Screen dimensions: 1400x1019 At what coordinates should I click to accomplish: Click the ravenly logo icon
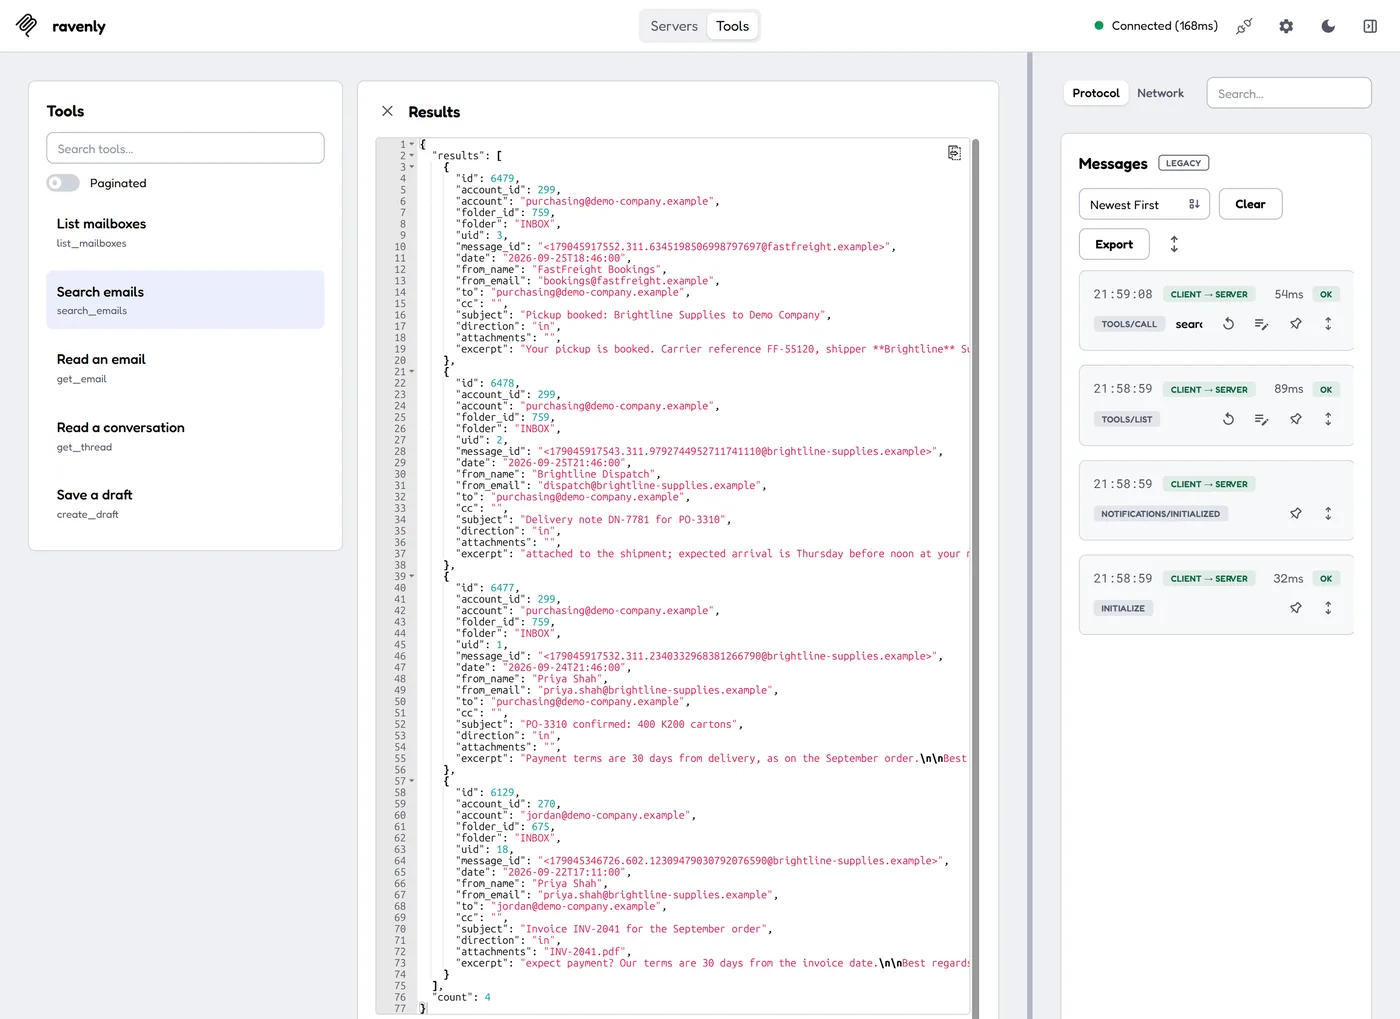tap(27, 26)
